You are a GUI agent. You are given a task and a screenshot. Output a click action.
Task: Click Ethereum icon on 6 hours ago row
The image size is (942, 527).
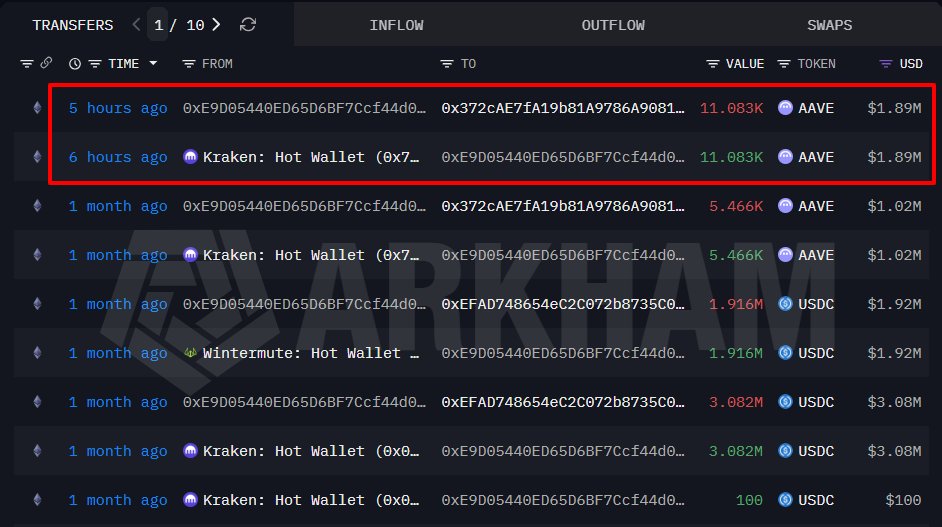point(37,157)
